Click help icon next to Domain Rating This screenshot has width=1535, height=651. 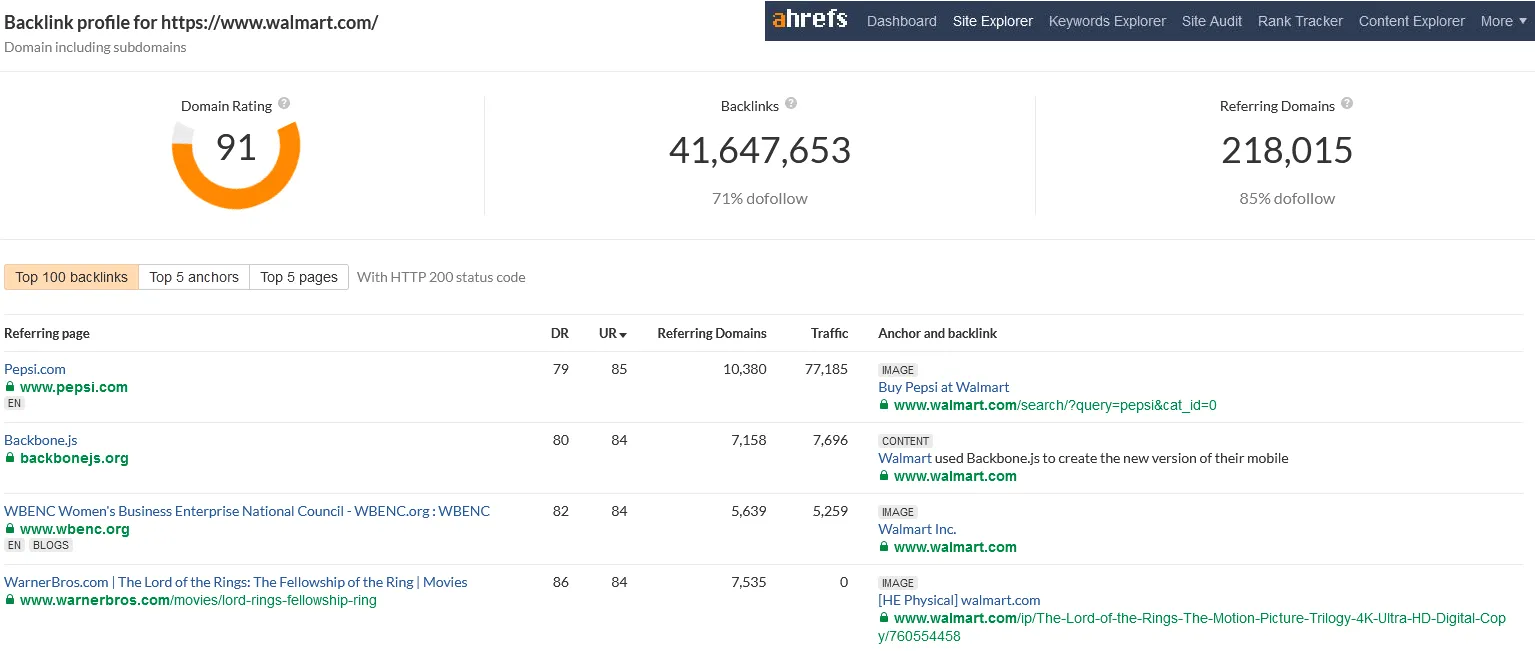[x=284, y=104]
